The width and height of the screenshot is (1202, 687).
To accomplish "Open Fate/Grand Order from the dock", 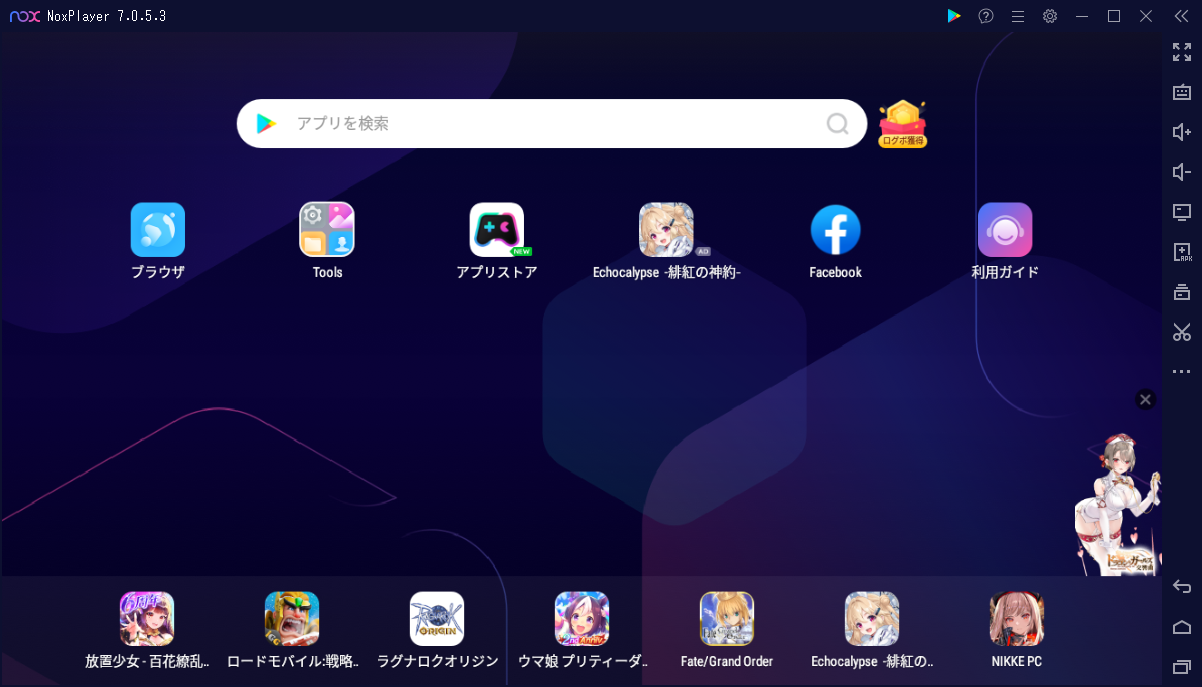I will pos(727,618).
